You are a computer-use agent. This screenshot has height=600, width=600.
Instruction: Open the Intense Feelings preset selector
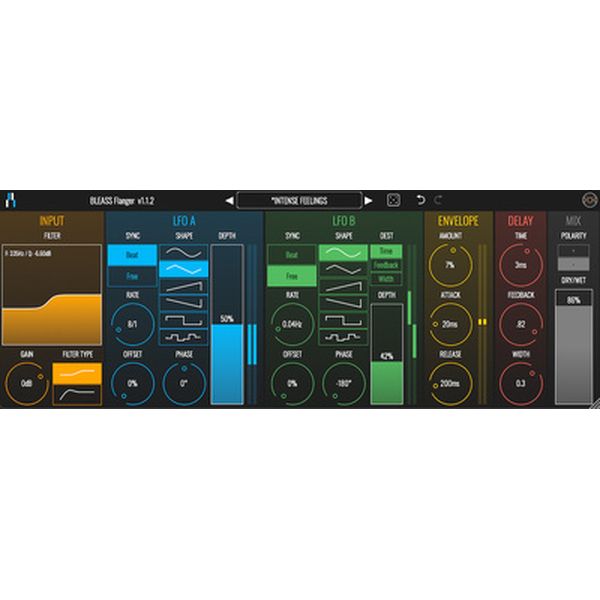[299, 200]
